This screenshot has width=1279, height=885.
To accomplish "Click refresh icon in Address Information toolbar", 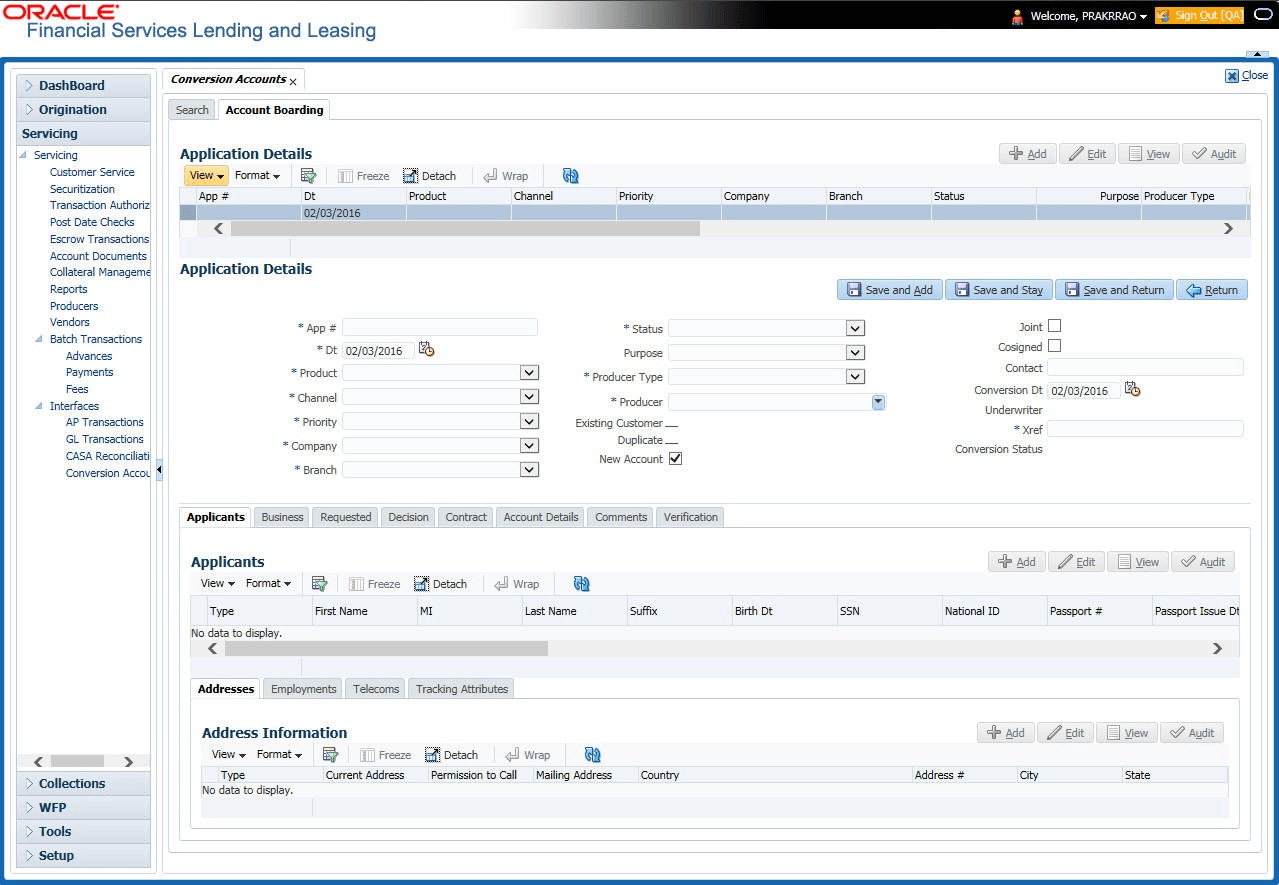I will 593,755.
